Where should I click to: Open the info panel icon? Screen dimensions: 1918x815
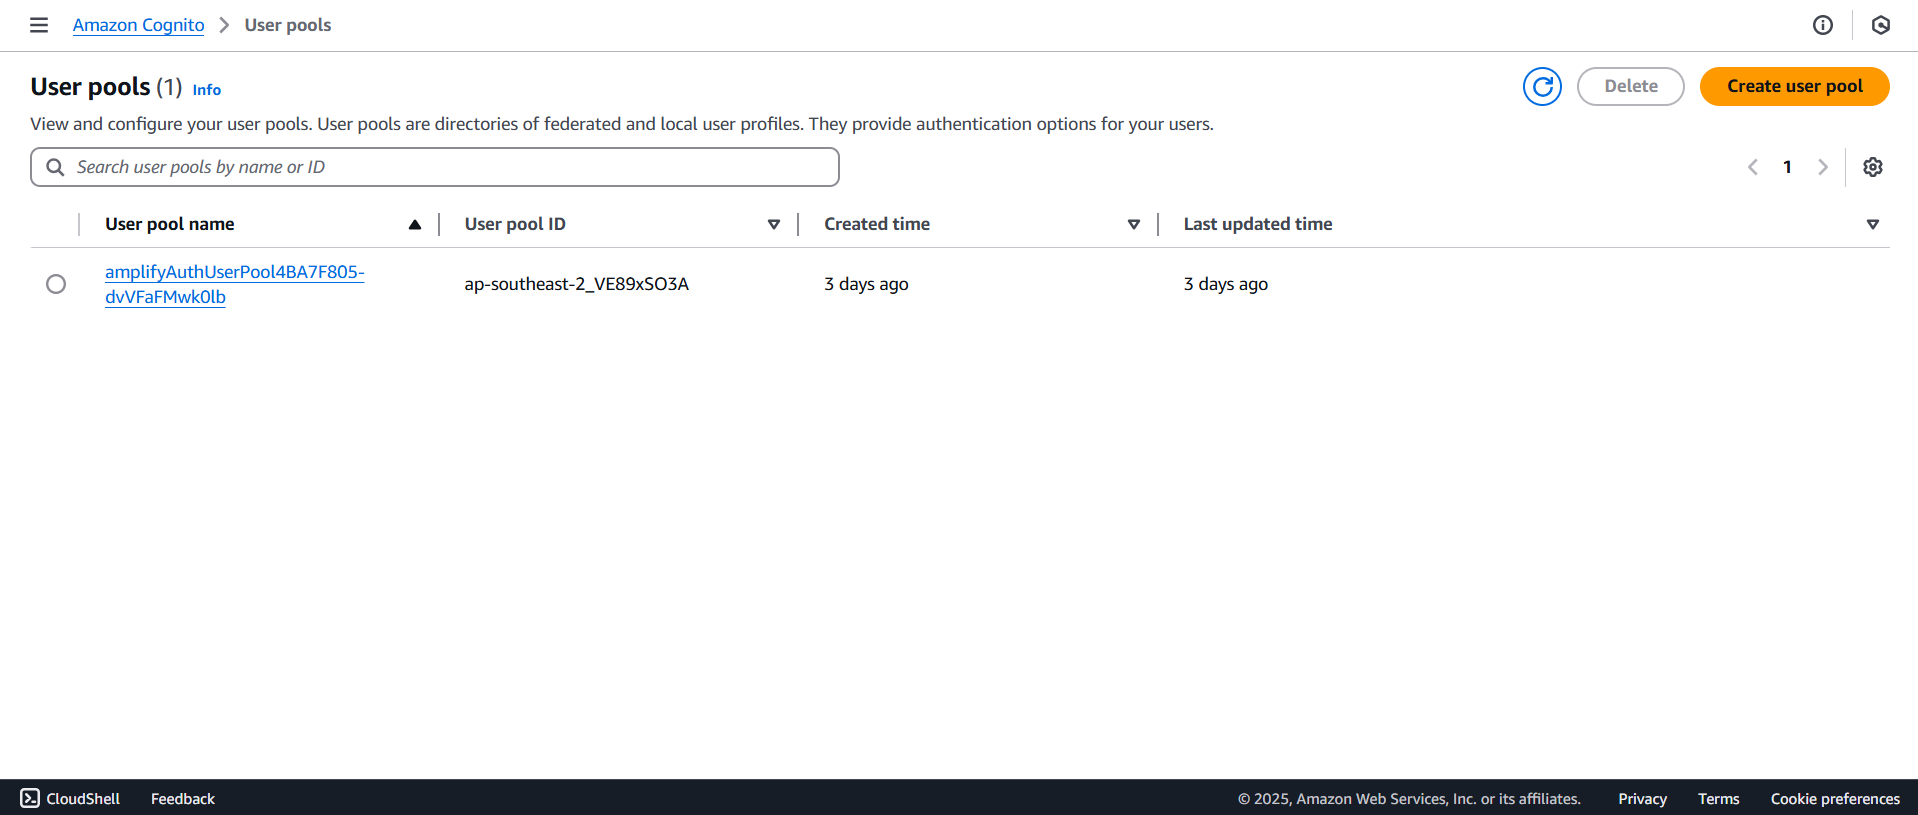click(x=1823, y=25)
